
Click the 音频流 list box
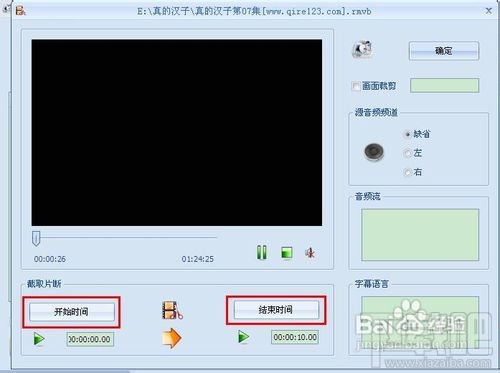point(420,235)
